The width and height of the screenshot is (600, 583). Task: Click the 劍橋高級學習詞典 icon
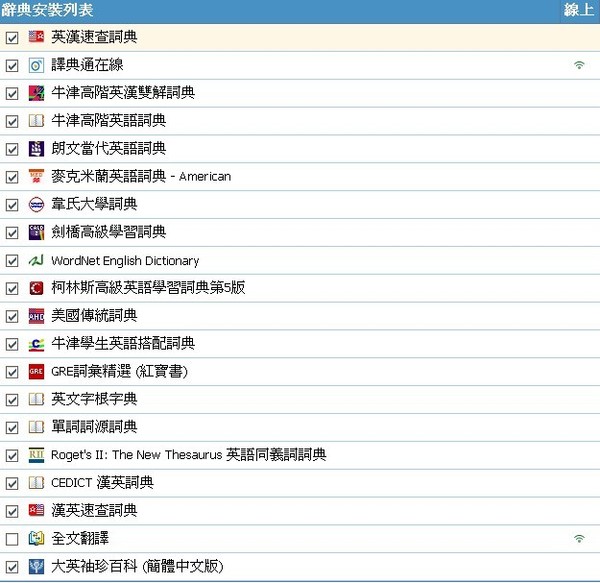36,232
